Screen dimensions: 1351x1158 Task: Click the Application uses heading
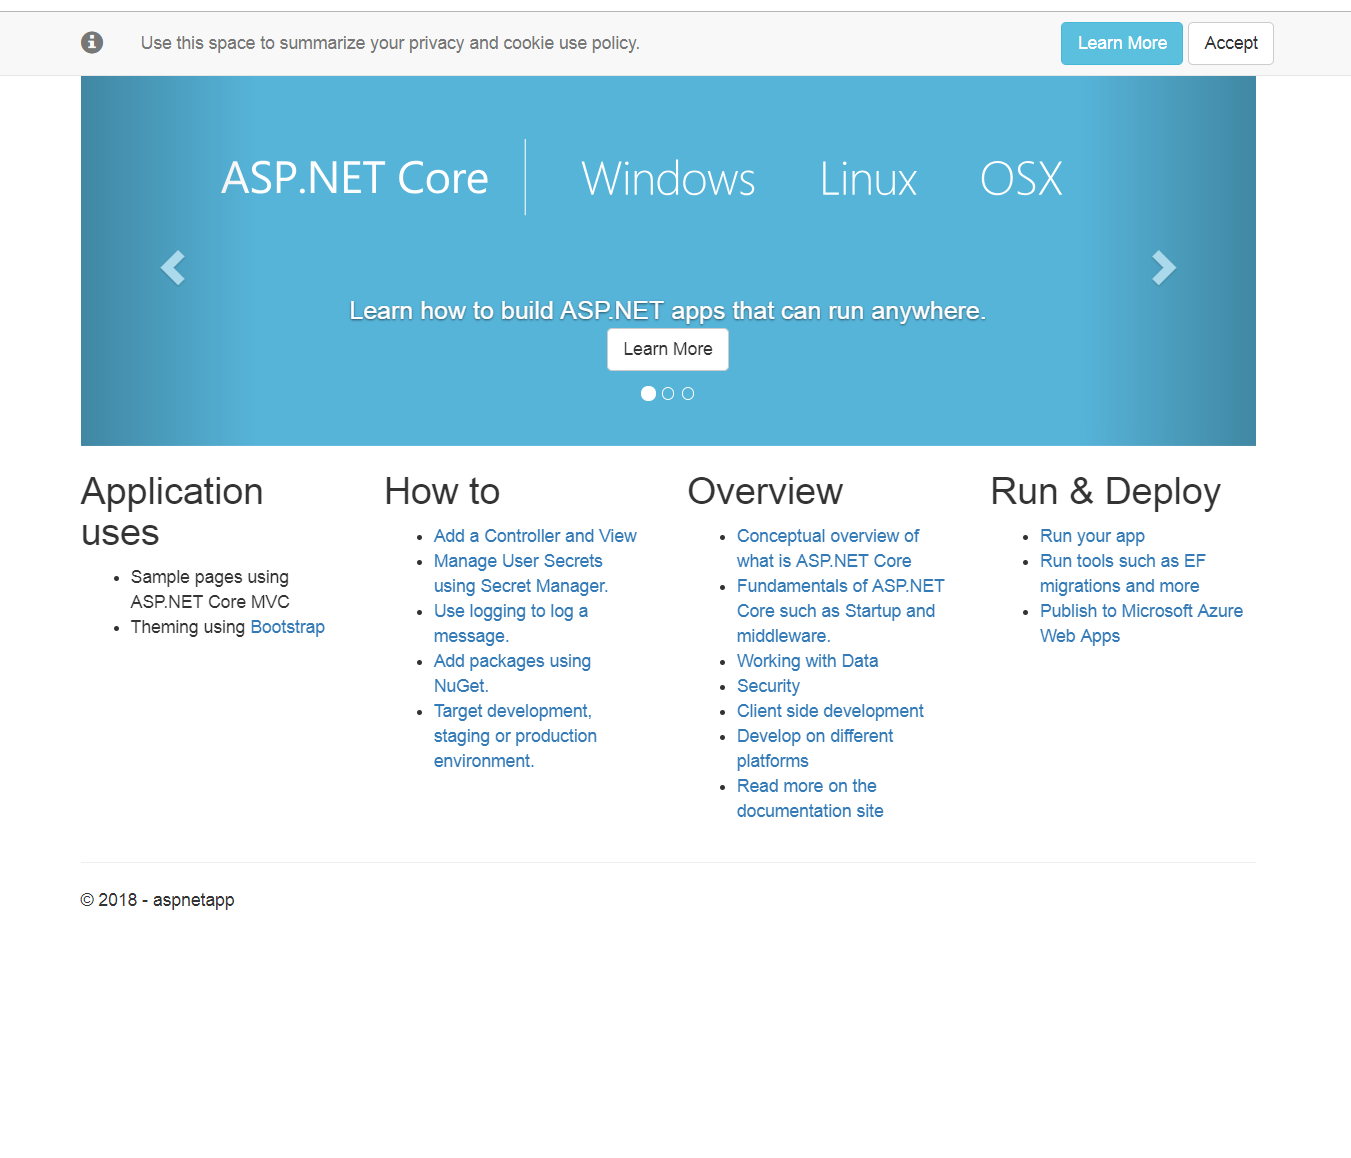click(x=172, y=512)
